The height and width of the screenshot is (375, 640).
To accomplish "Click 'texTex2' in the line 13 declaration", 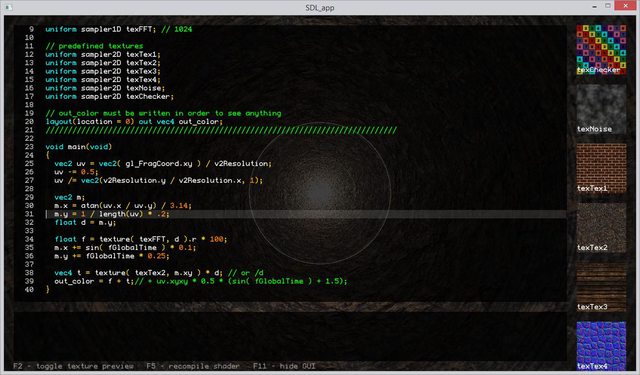I will click(x=141, y=63).
